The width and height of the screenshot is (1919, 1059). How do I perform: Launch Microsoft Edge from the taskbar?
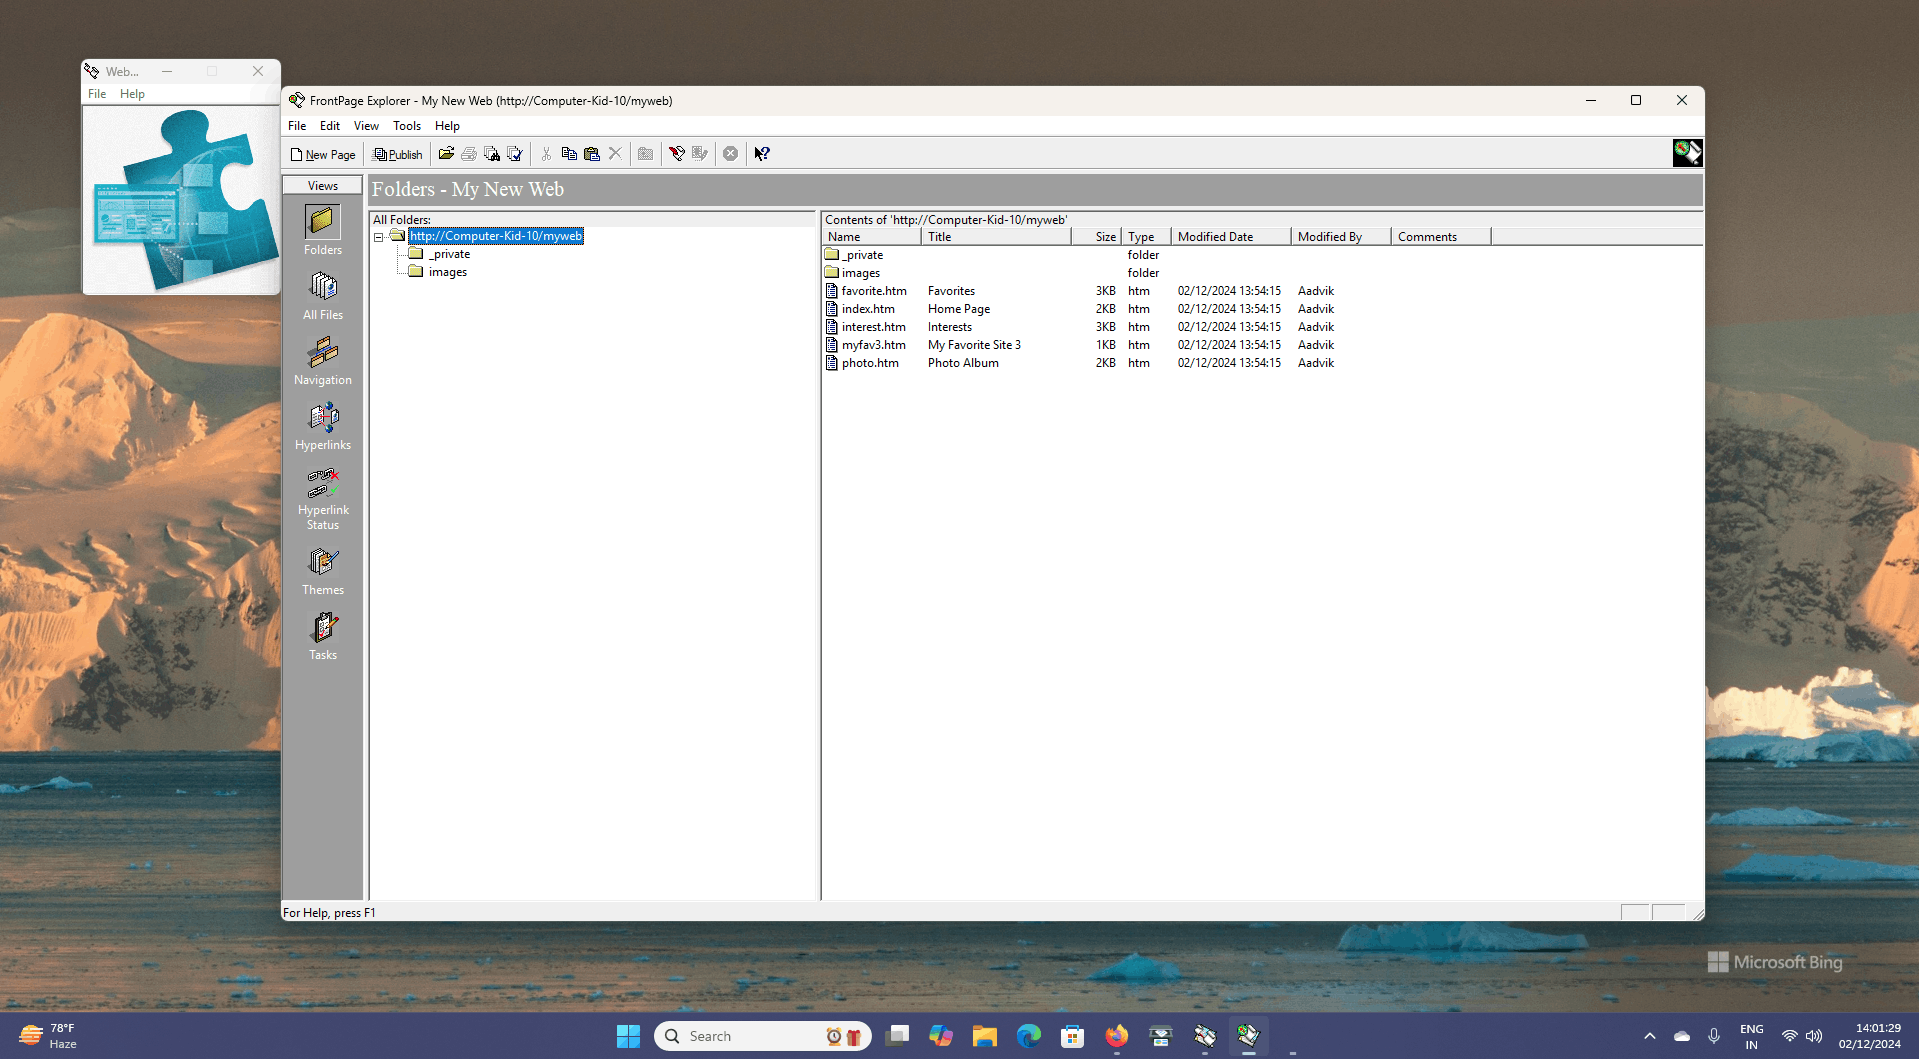click(x=1029, y=1036)
